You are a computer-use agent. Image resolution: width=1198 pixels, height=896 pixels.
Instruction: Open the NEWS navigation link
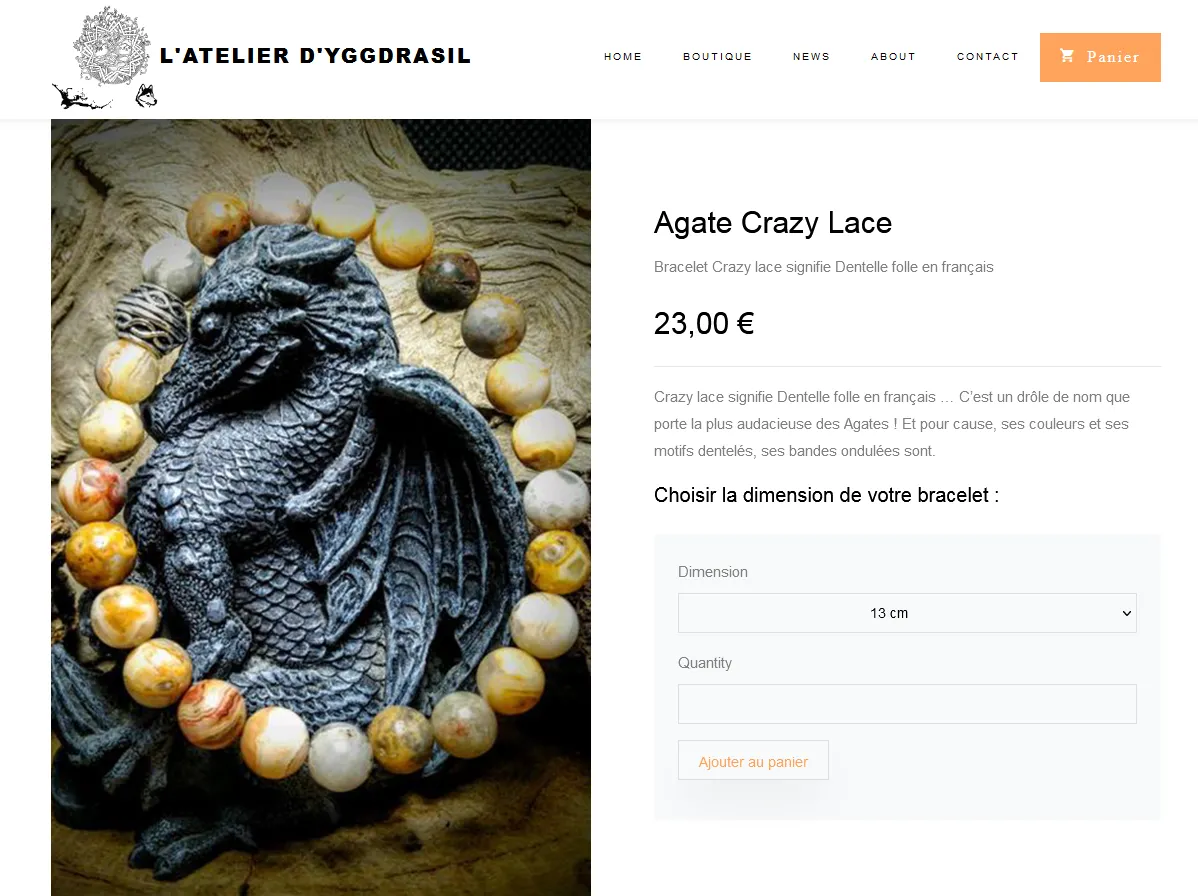click(x=811, y=57)
